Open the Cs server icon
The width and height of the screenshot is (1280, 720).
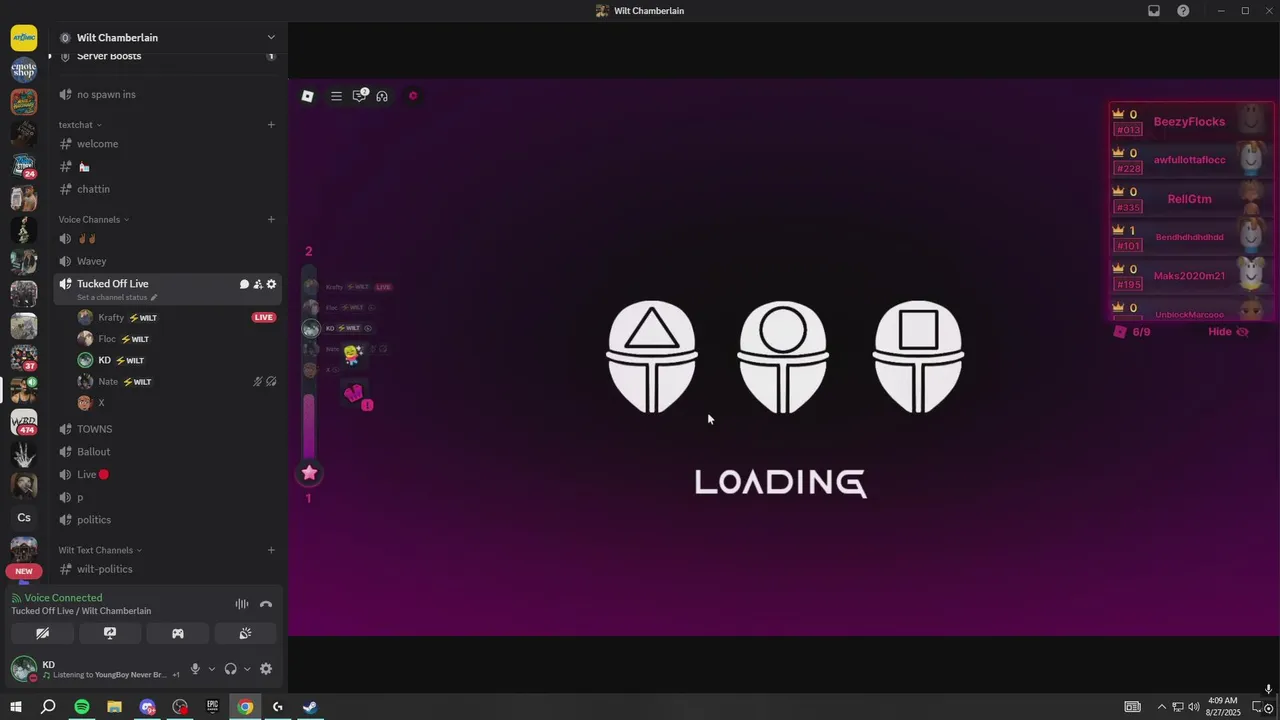pyautogui.click(x=24, y=518)
